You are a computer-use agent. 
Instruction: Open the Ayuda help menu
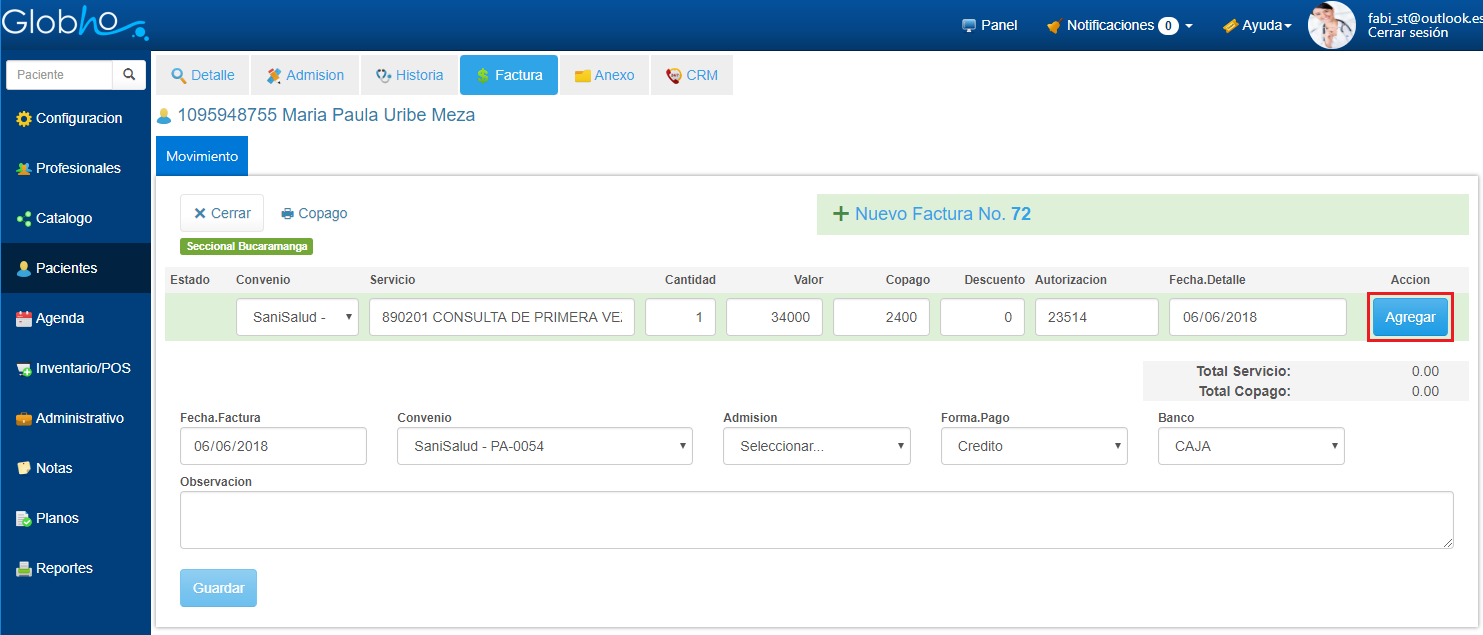1257,26
